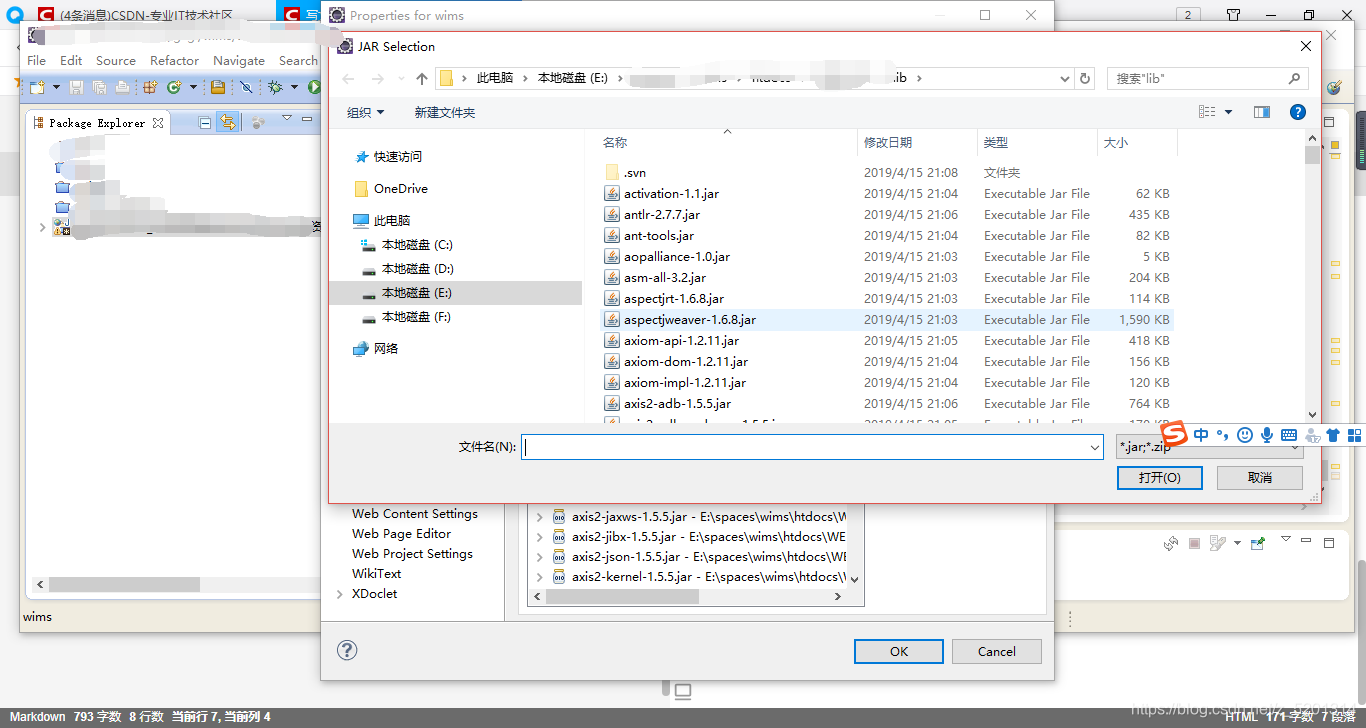This screenshot has height=728, width=1366.
Task: Open Sogou skin shirt icon
Action: tap(1333, 435)
